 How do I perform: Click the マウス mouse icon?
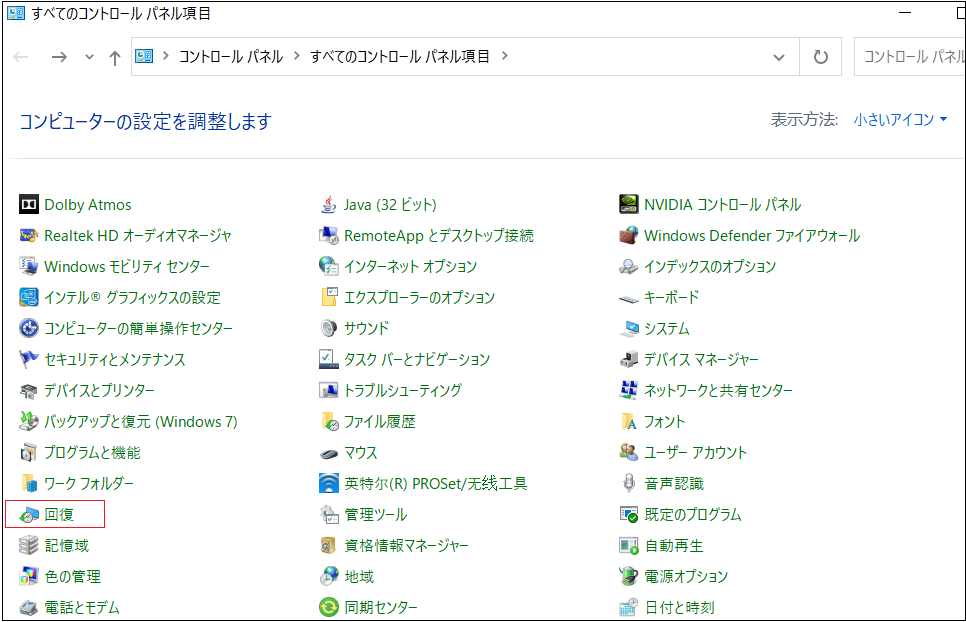(x=328, y=453)
